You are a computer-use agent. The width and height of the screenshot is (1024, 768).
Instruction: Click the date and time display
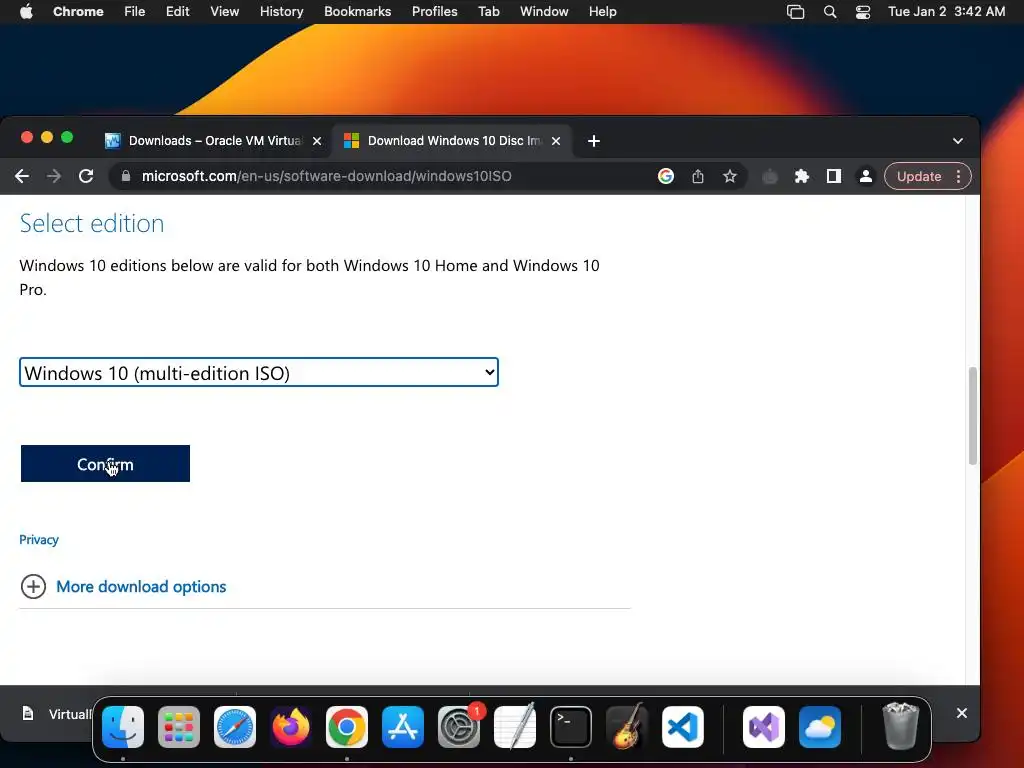point(946,12)
